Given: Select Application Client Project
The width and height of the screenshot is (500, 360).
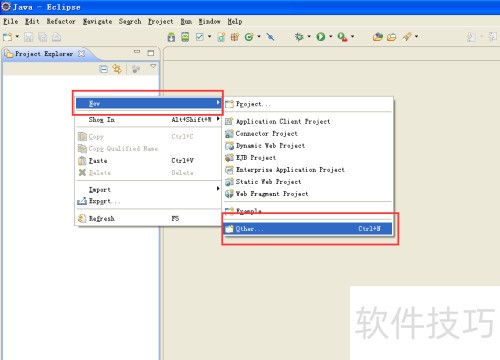Looking at the screenshot, I should [308, 121].
